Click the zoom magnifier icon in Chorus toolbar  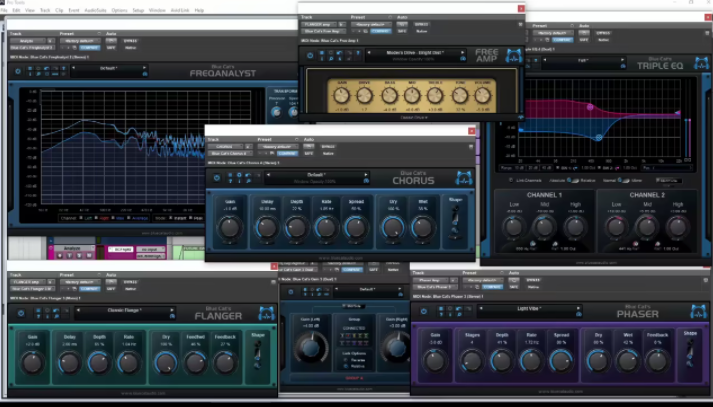click(x=248, y=181)
